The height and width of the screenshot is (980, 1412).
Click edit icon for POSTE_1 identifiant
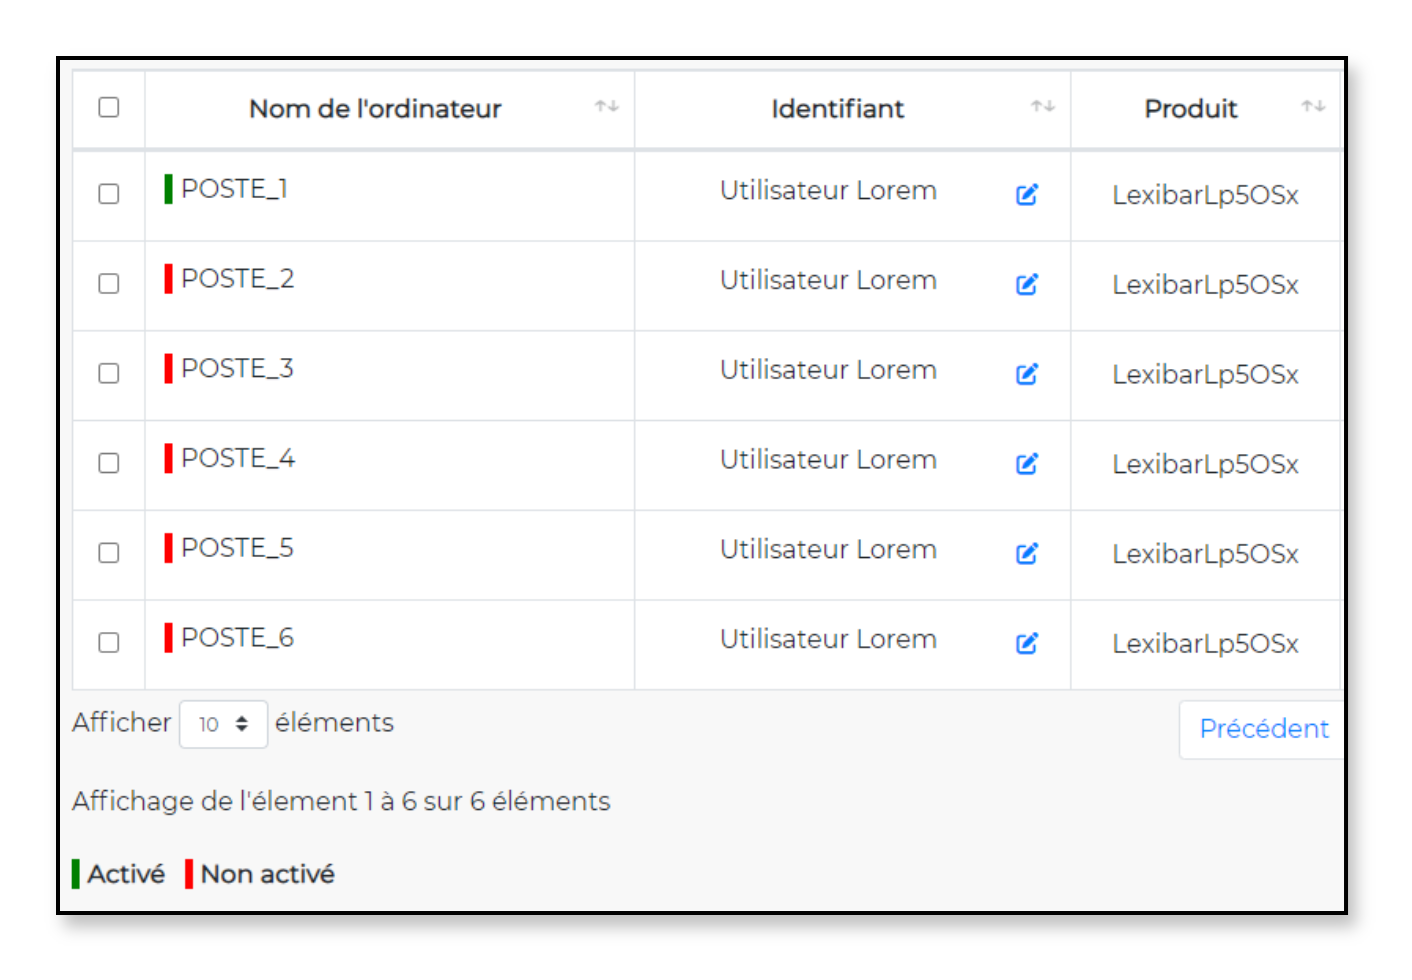[x=1027, y=194]
